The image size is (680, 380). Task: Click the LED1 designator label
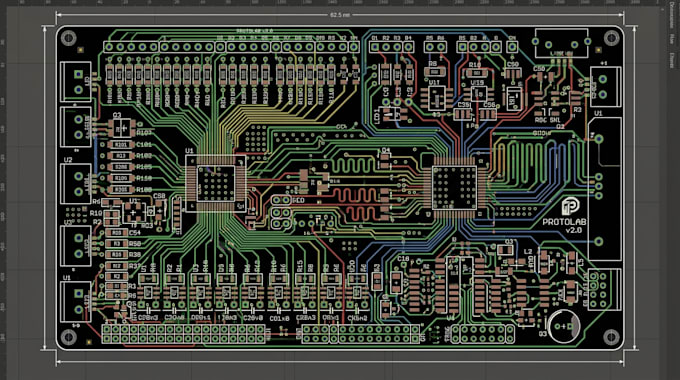376,116
